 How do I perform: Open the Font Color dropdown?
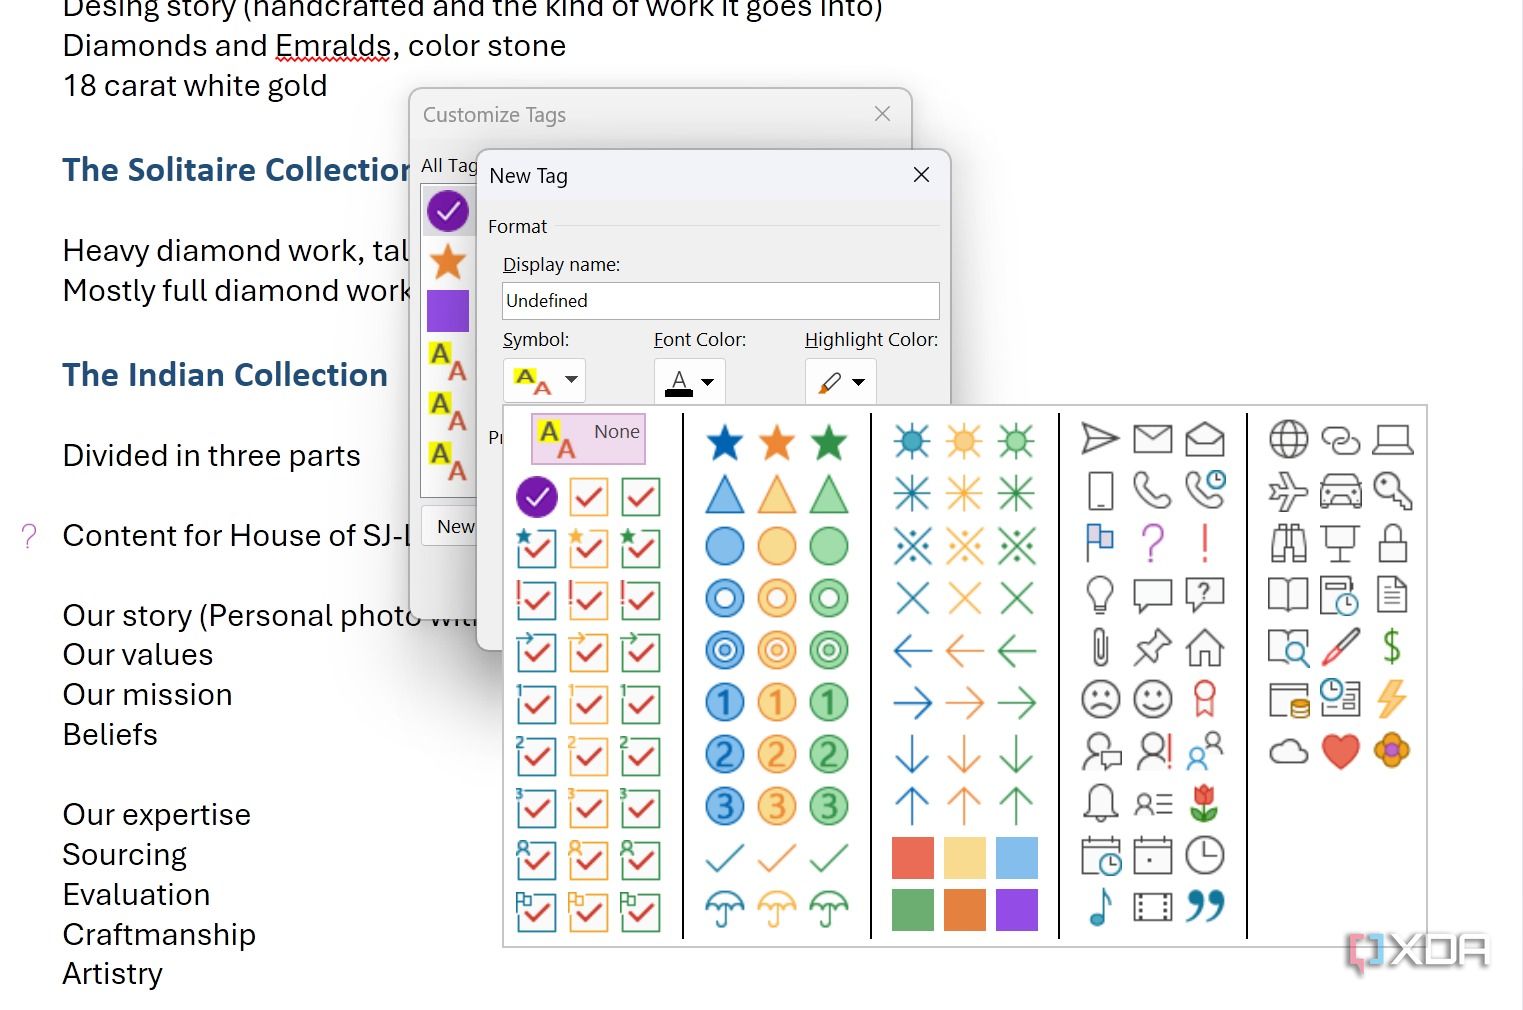(x=690, y=381)
